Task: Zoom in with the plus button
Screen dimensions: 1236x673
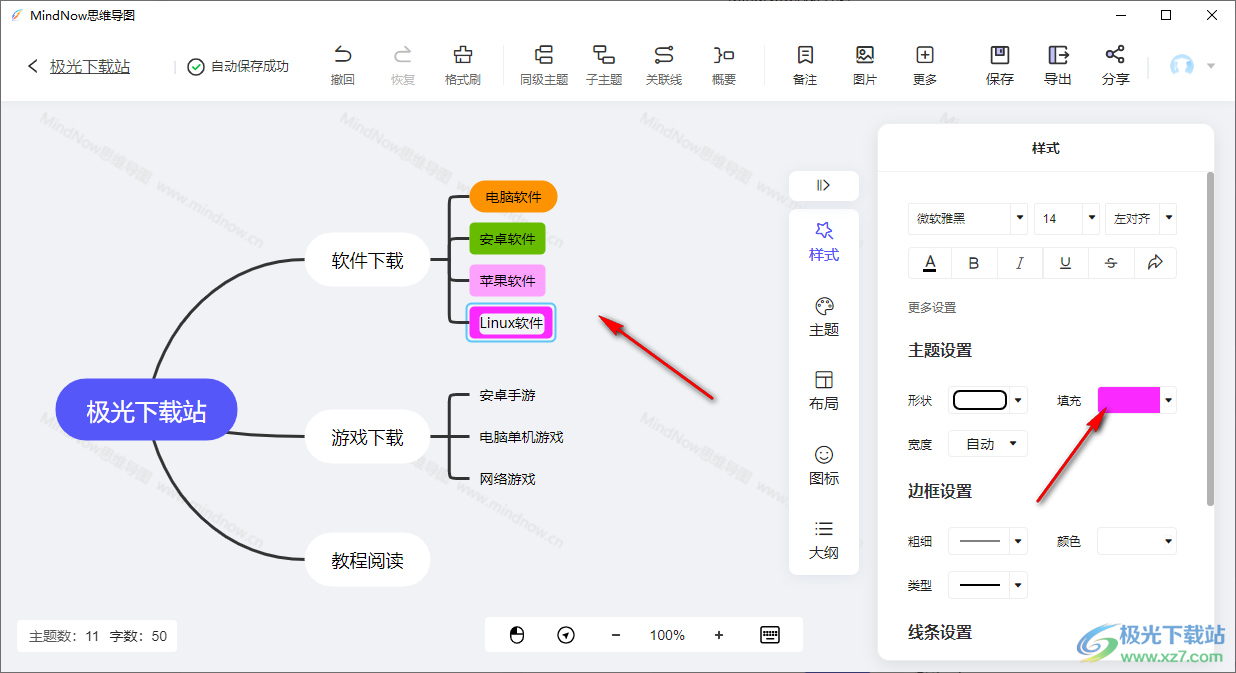Action: click(x=719, y=635)
